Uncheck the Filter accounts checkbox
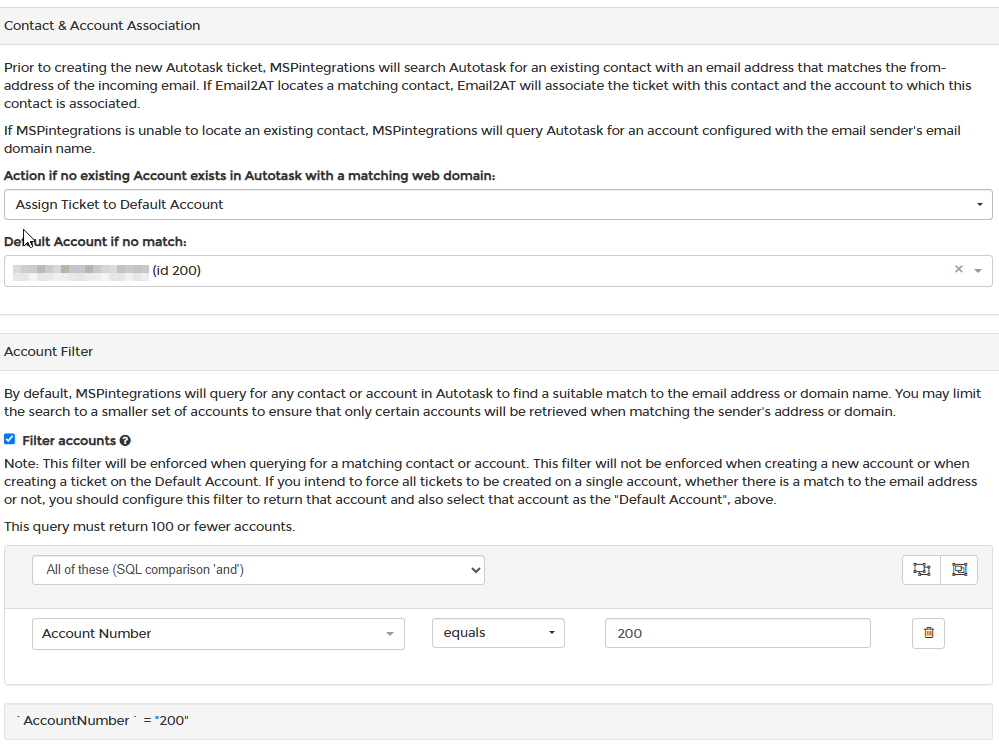 [10, 439]
